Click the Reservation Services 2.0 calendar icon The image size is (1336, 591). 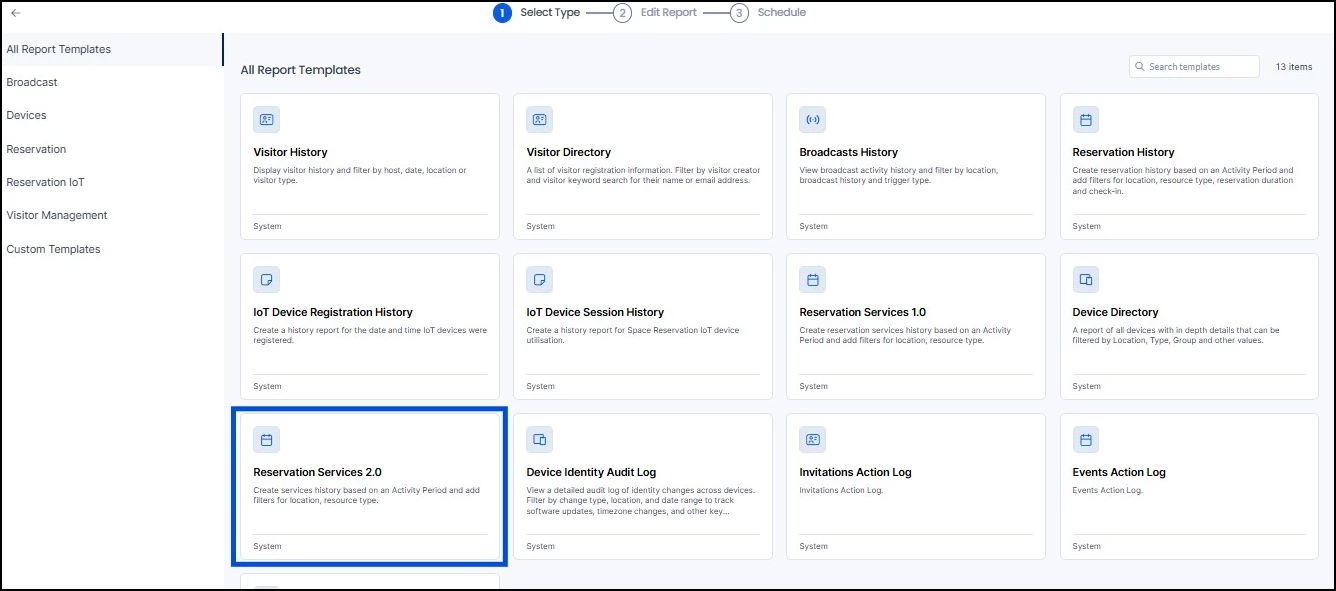pyautogui.click(x=266, y=440)
